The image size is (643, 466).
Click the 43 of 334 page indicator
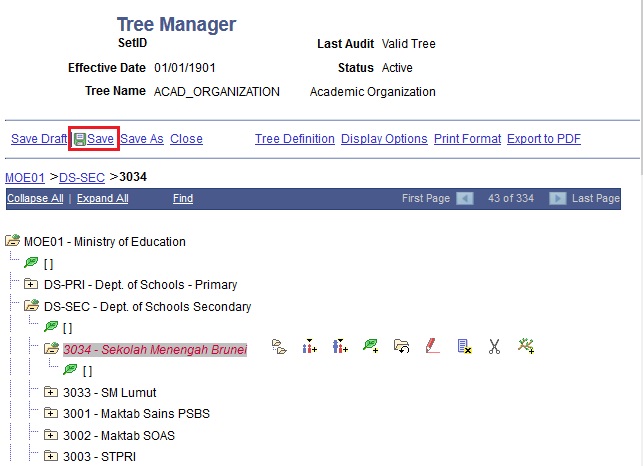[x=511, y=199]
